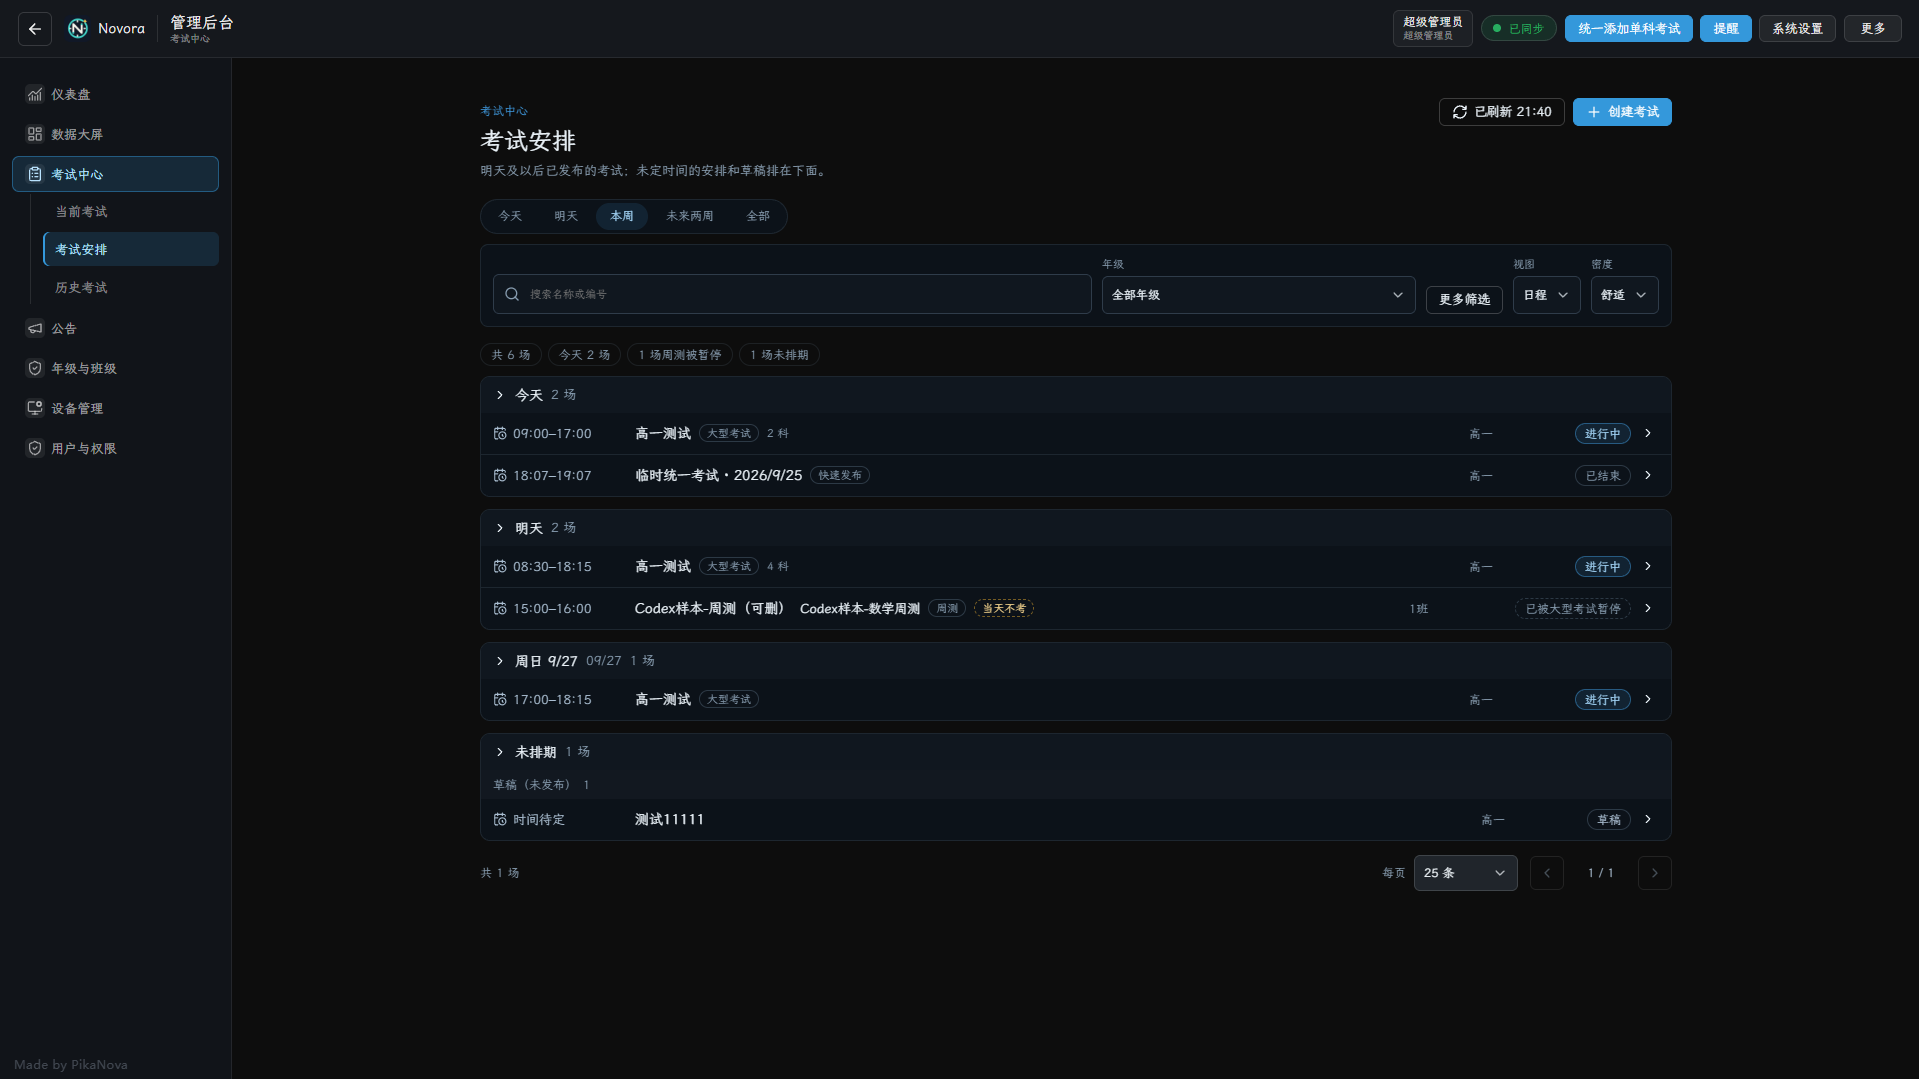This screenshot has width=1919, height=1079.
Task: Open 数据大屏 in sidebar
Action: tap(115, 134)
